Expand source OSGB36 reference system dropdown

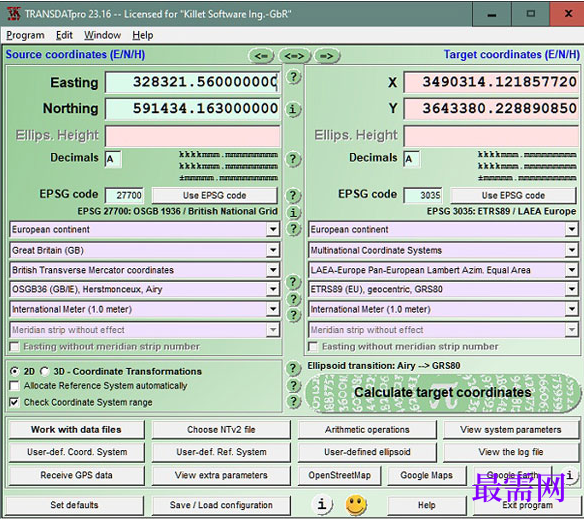(273, 289)
